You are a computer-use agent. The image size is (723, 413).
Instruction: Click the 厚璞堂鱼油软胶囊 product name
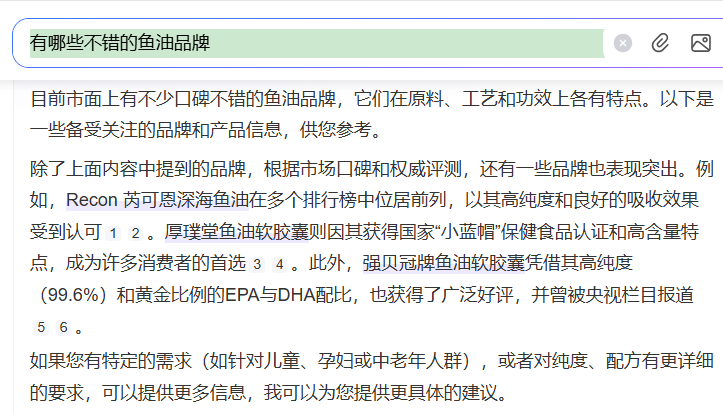click(x=232, y=232)
